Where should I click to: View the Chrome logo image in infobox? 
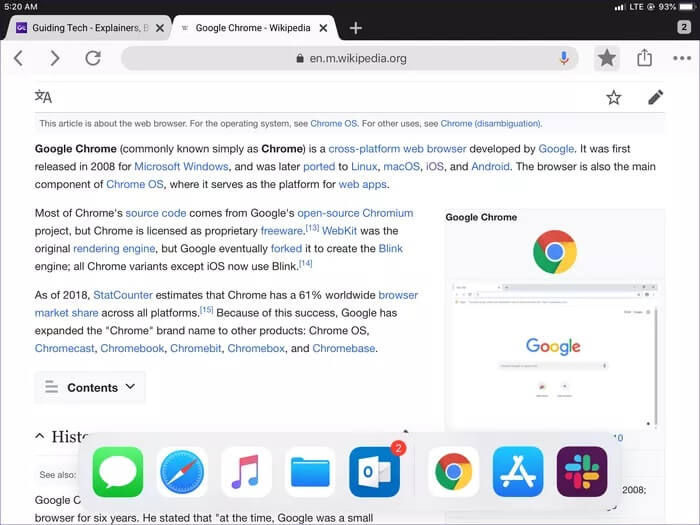tap(554, 252)
